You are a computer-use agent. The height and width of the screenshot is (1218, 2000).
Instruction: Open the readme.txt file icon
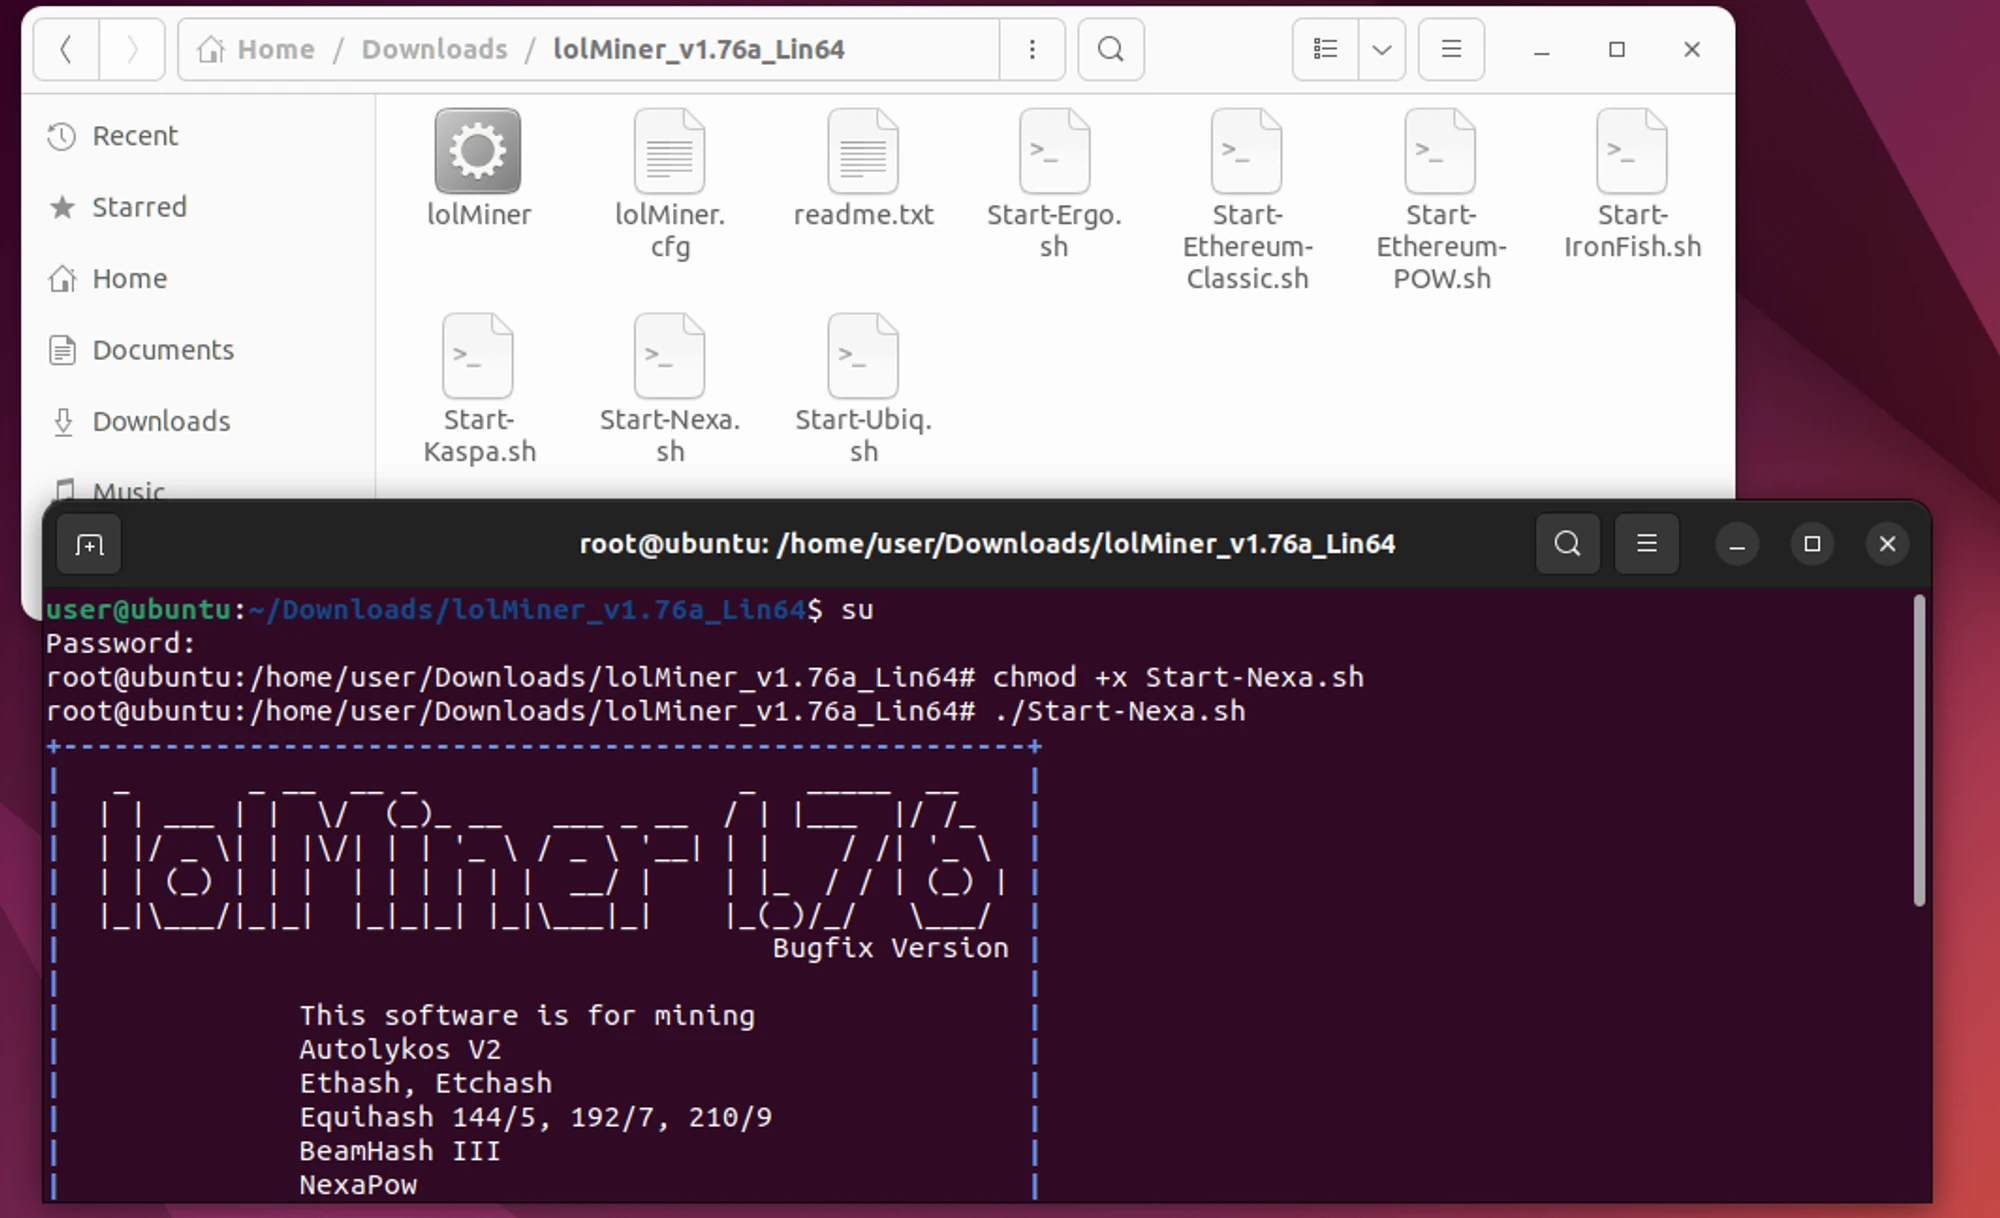[x=862, y=152]
